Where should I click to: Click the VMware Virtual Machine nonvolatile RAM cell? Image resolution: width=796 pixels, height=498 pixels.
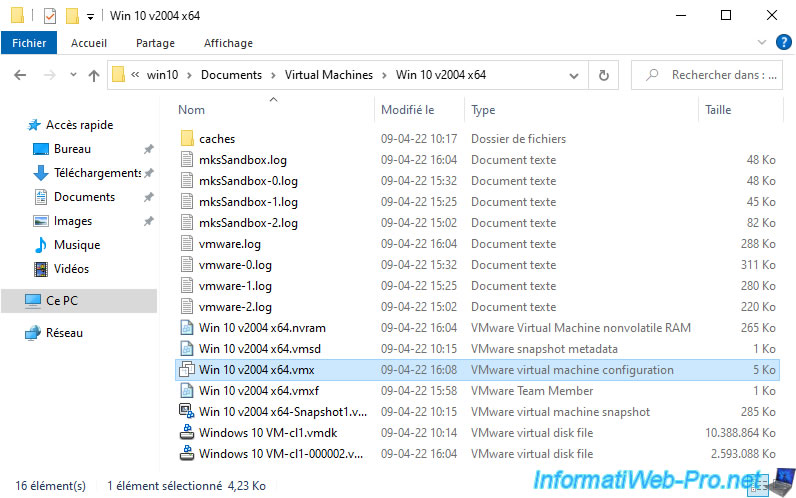[580, 328]
